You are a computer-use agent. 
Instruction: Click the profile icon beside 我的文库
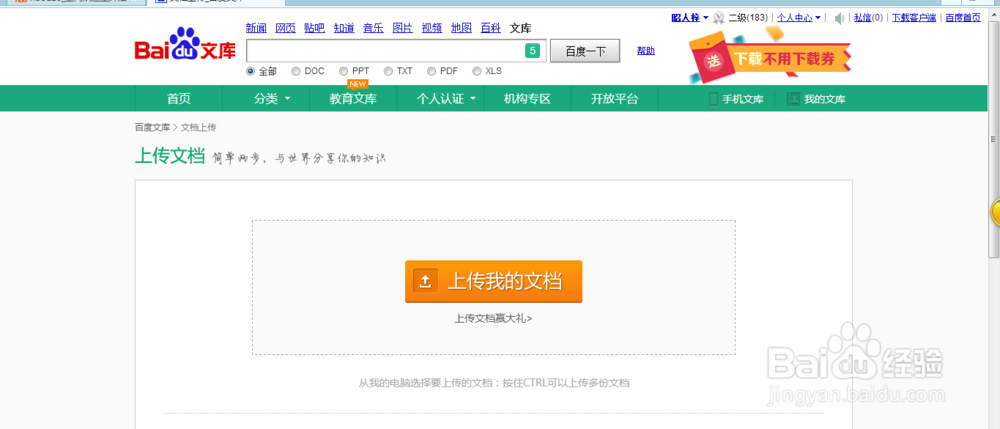coord(793,99)
